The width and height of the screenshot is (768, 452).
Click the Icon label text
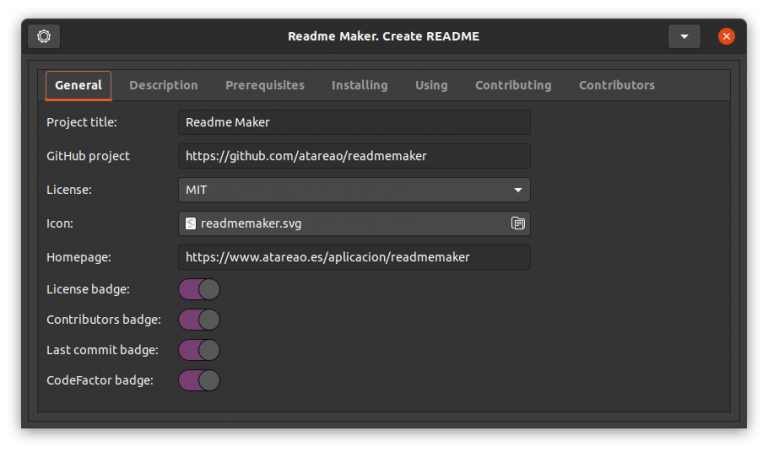click(x=60, y=224)
